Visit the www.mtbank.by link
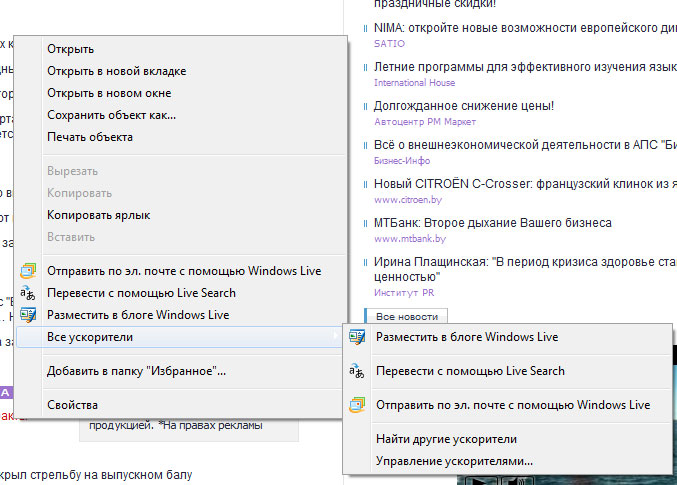This screenshot has width=677, height=485. pos(410,239)
